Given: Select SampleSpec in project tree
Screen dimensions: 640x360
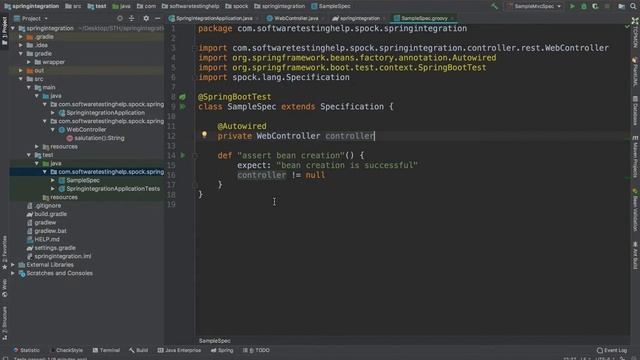Looking at the screenshot, I should tap(82, 180).
